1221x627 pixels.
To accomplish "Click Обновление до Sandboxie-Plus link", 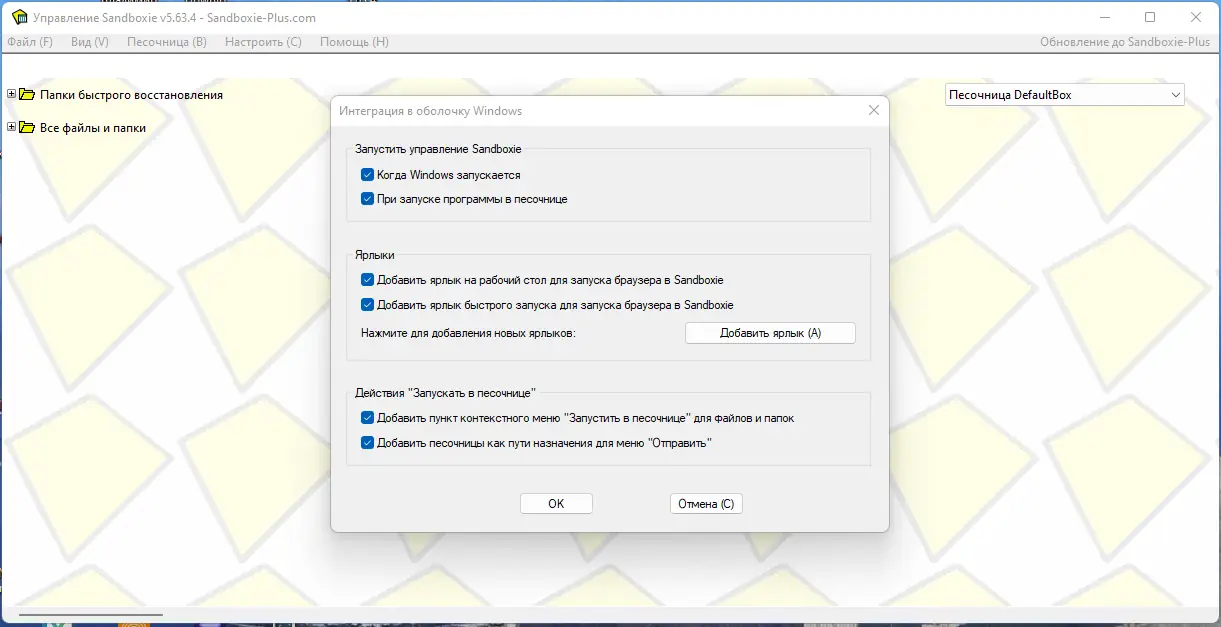I will coord(1125,42).
